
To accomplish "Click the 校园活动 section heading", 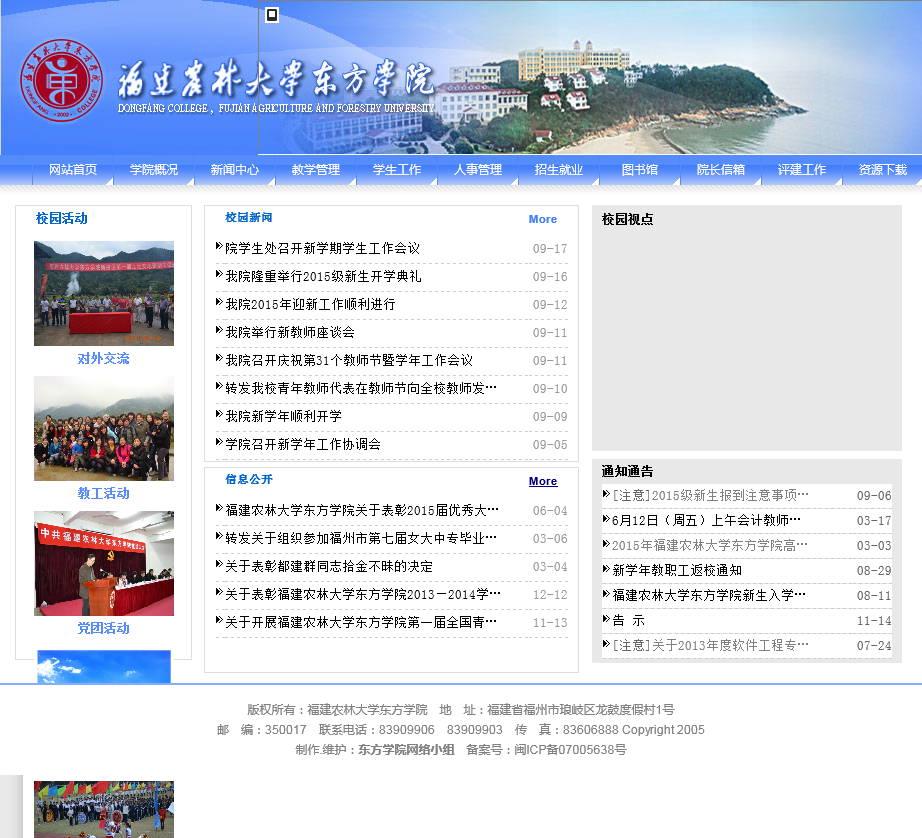I will 62,219.
